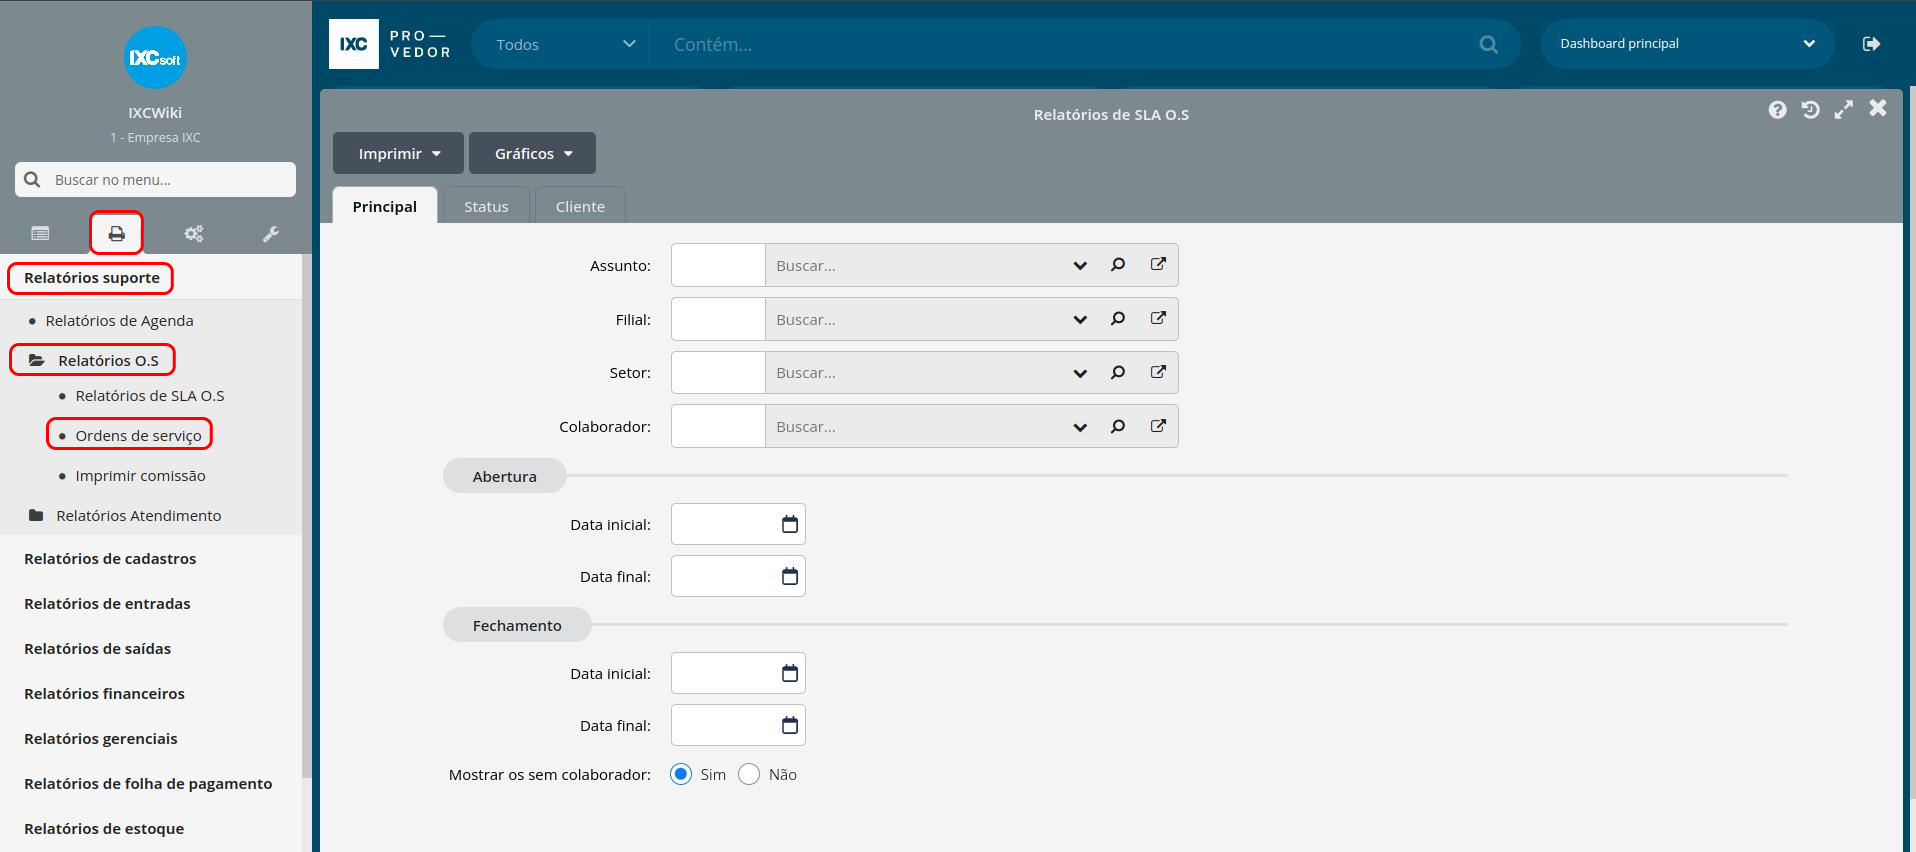Switch to the Principal tab
Image resolution: width=1916 pixels, height=852 pixels.
click(385, 206)
